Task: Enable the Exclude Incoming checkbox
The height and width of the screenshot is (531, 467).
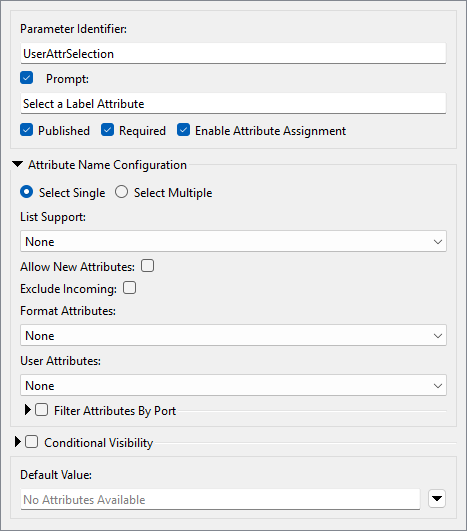Action: (129, 288)
